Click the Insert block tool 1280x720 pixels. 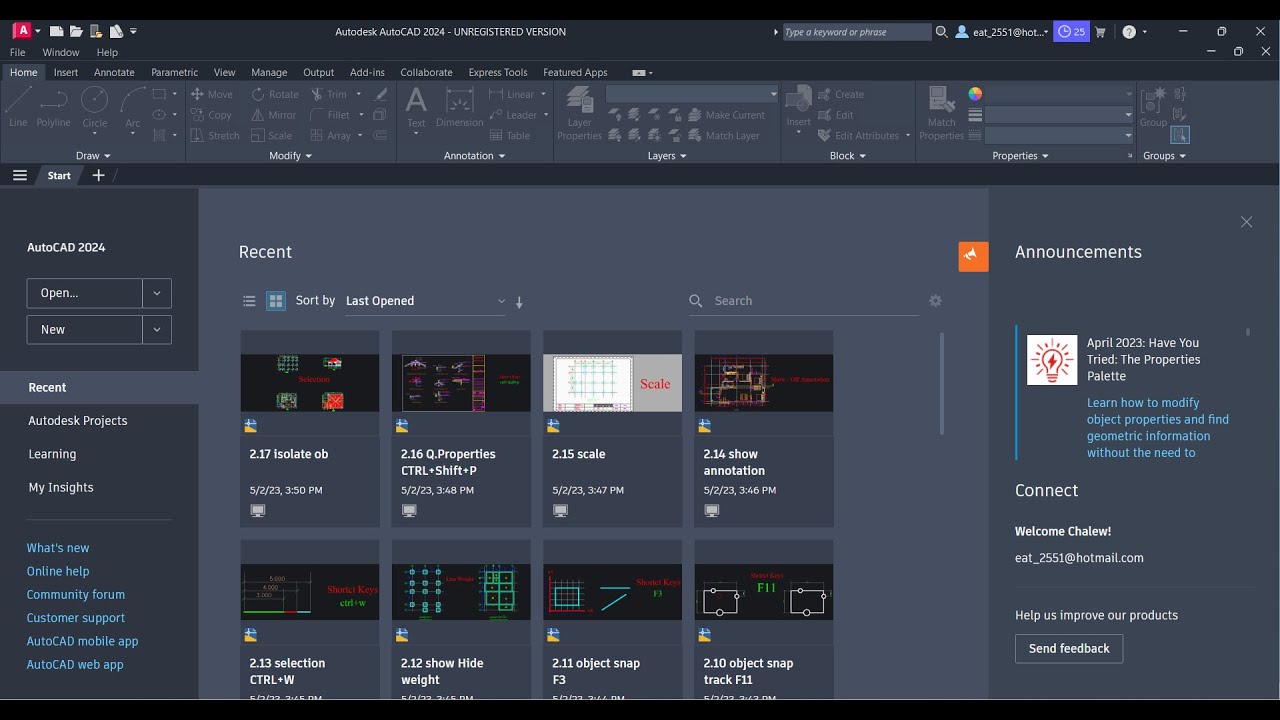click(798, 108)
